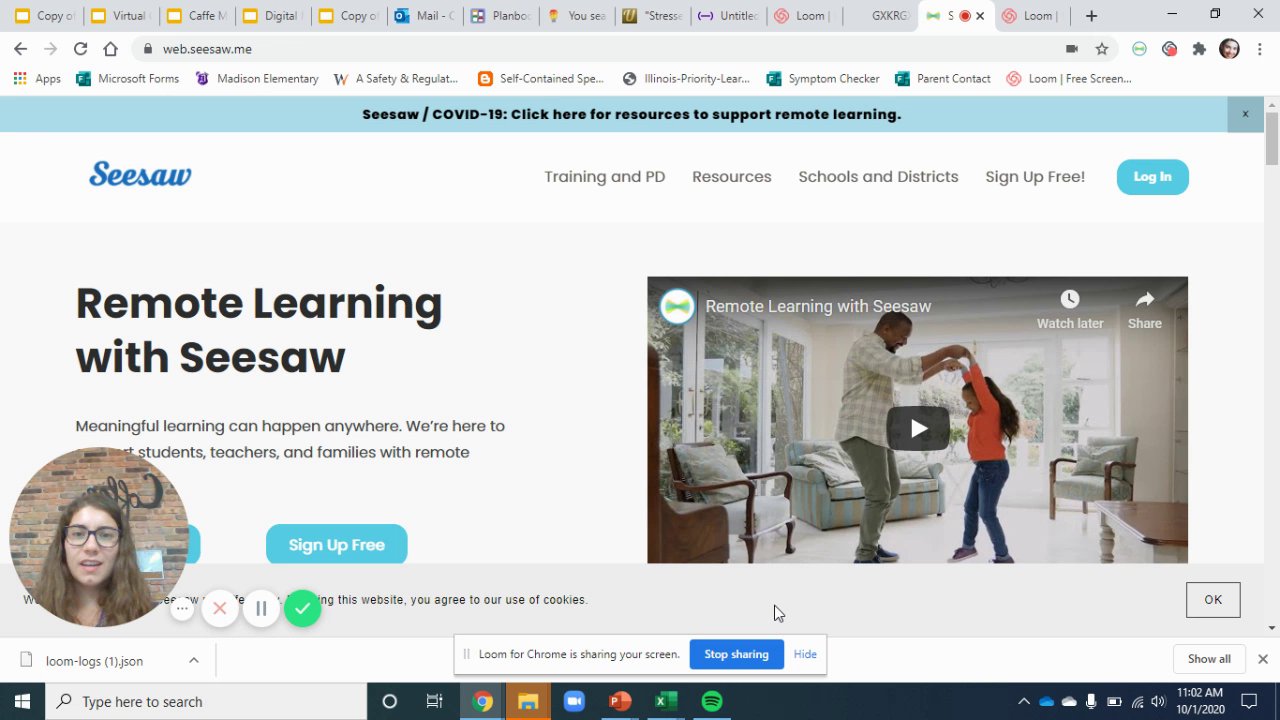Open the COVID-19 remote learning resources banner

(631, 114)
